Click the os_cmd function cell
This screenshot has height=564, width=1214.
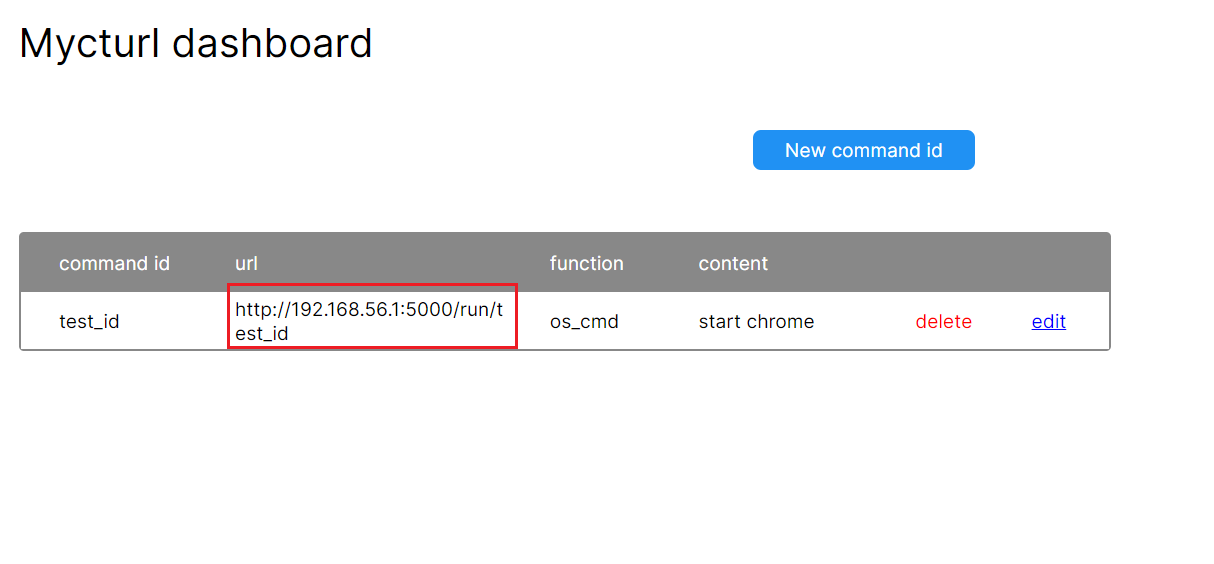584,321
